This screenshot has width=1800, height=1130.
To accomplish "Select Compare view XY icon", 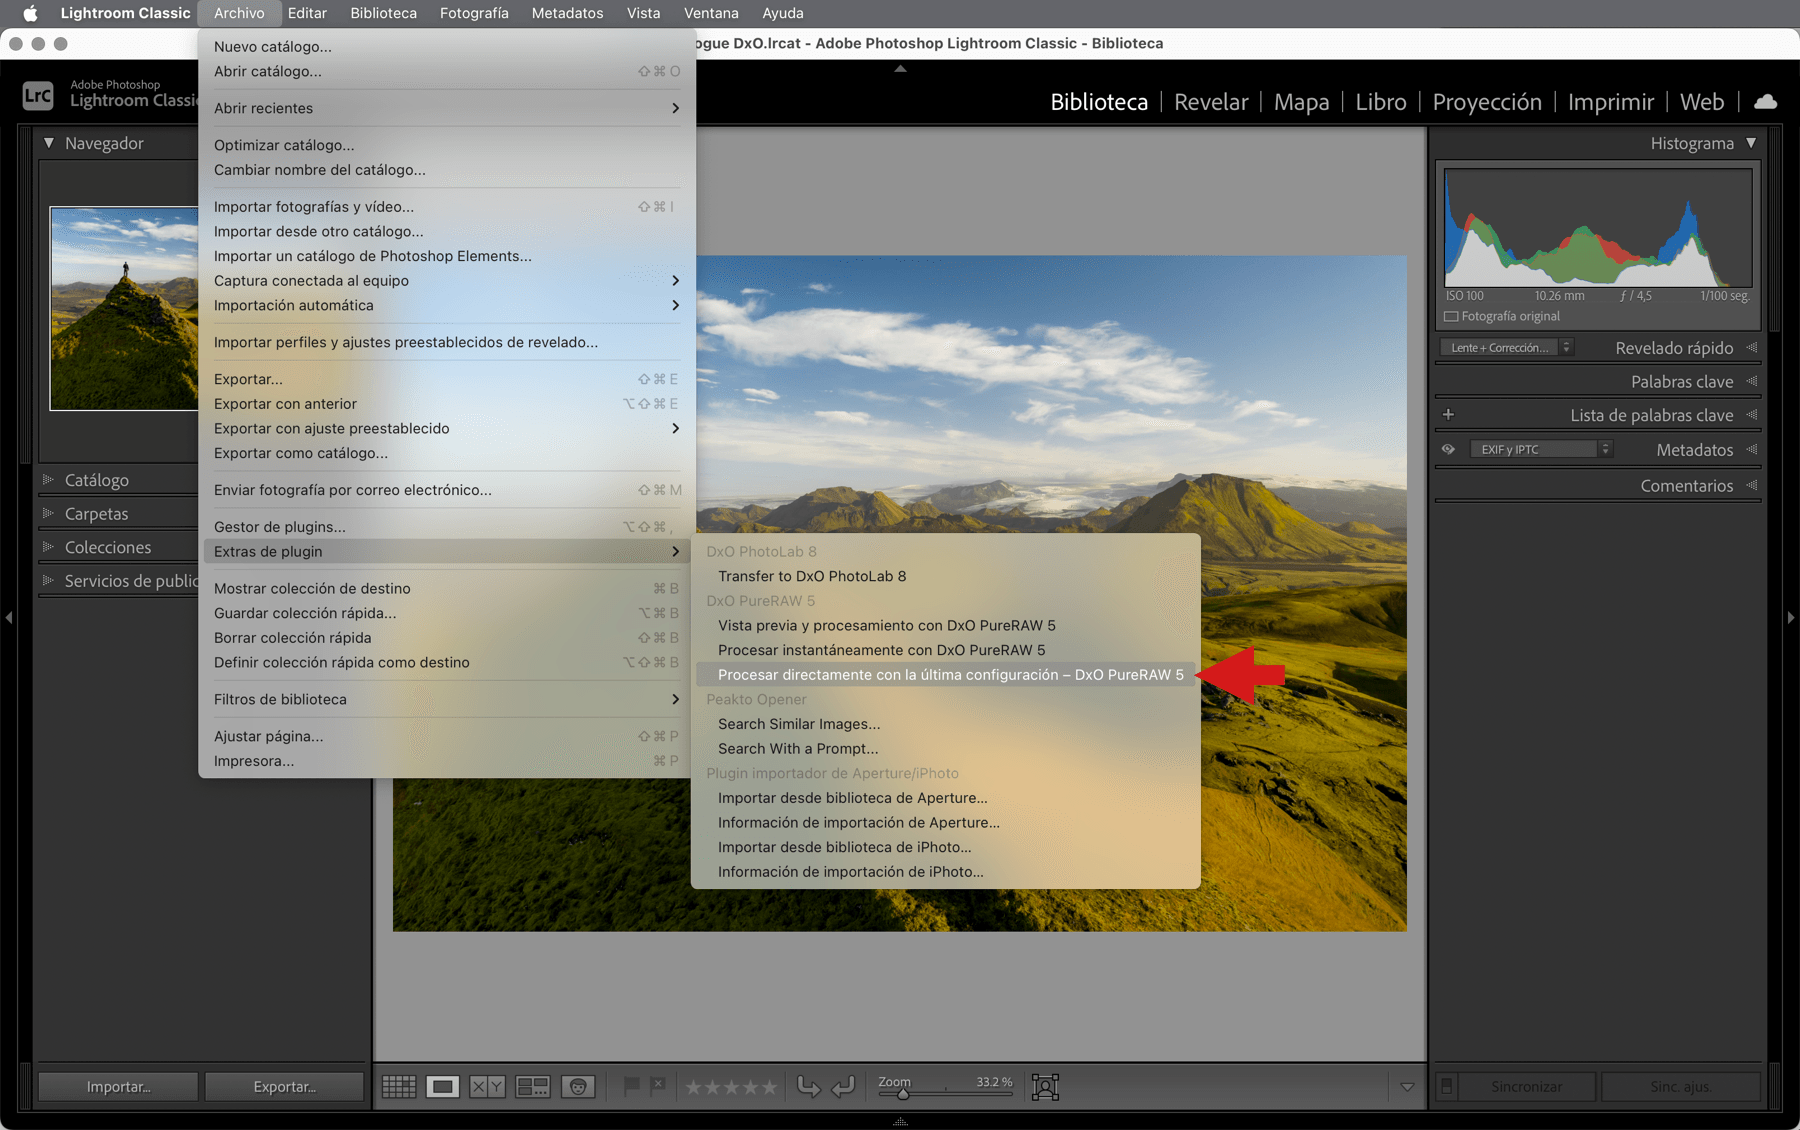I will (x=487, y=1087).
